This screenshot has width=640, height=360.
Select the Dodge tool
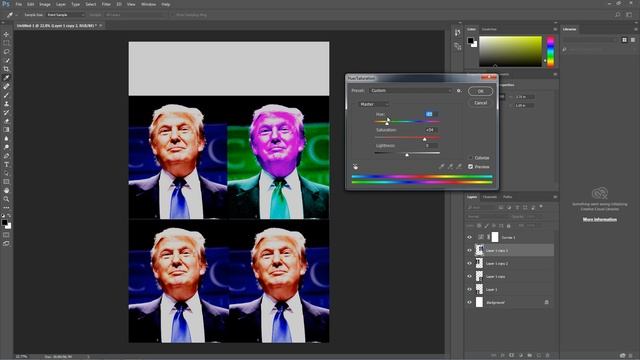click(x=6, y=147)
